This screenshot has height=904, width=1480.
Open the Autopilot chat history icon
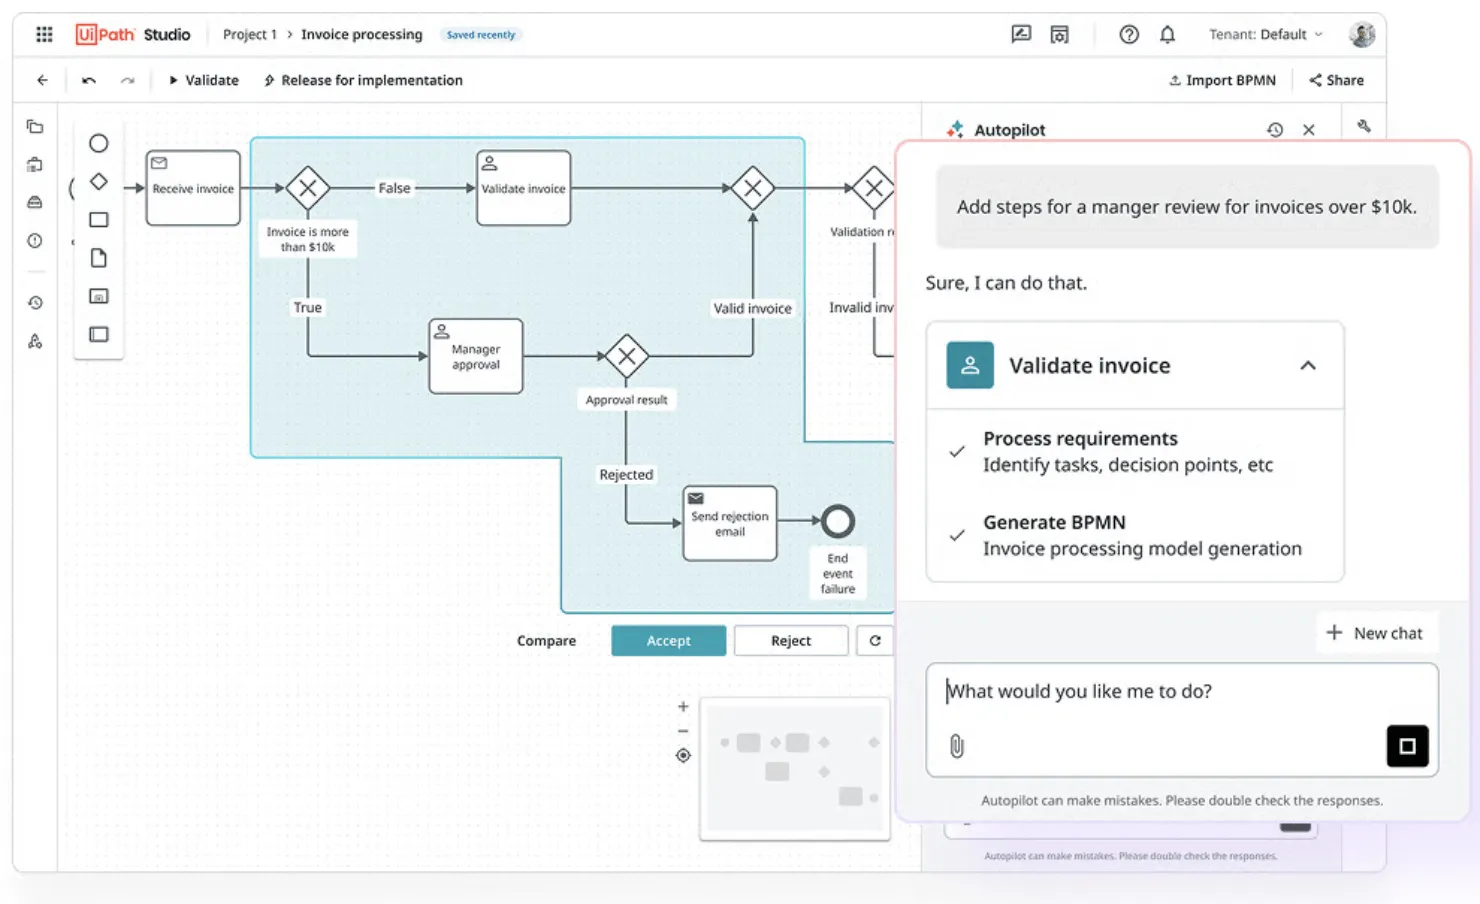(x=1274, y=130)
